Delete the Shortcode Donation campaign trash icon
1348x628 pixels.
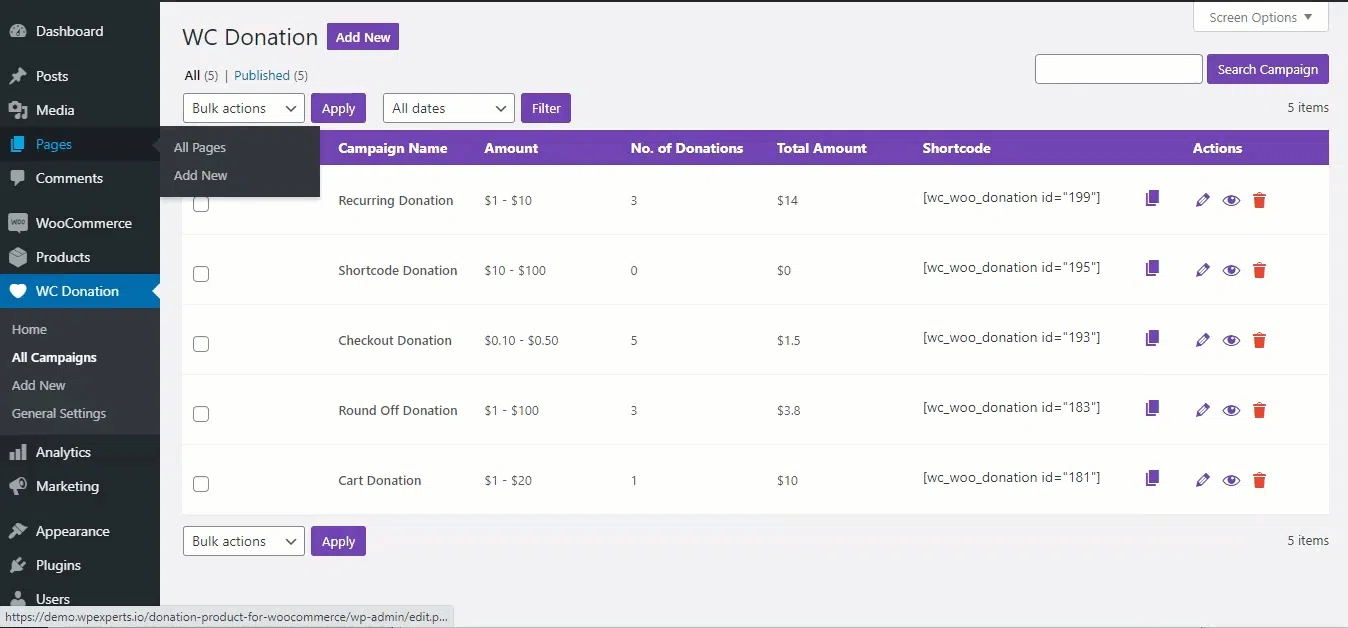pos(1259,270)
